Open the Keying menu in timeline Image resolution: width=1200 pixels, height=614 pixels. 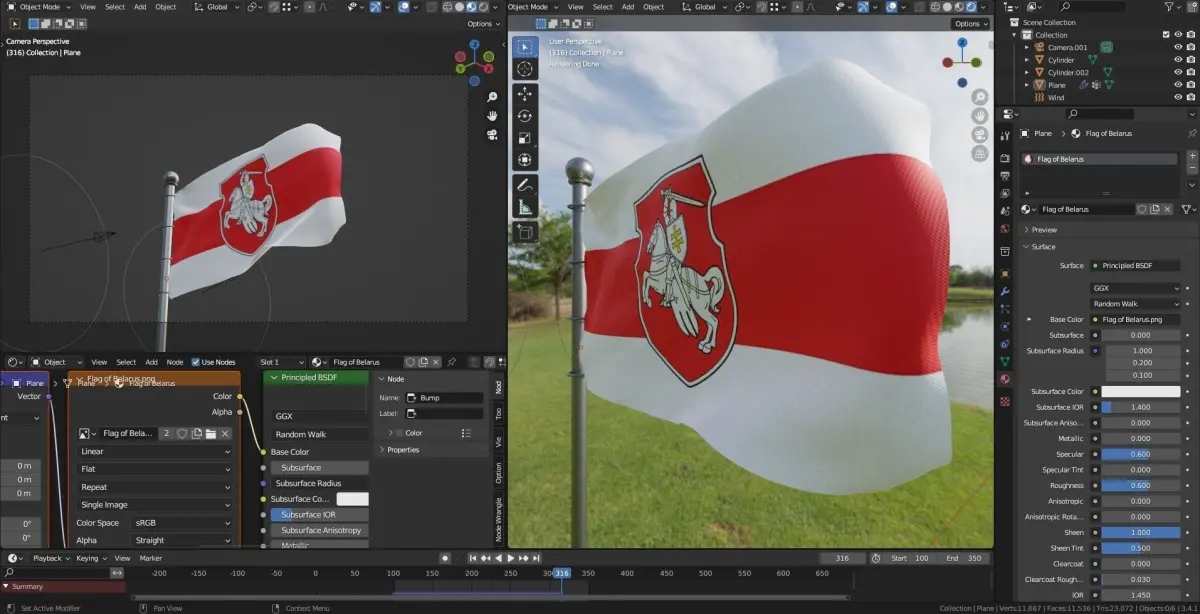tap(91, 558)
